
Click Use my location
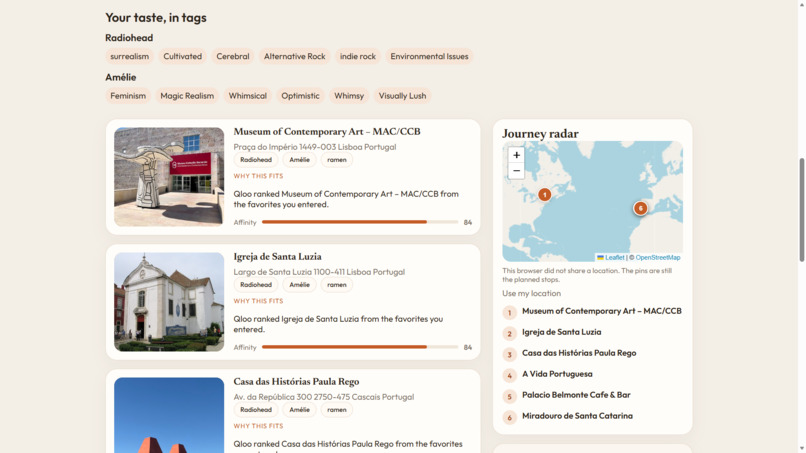click(x=532, y=293)
